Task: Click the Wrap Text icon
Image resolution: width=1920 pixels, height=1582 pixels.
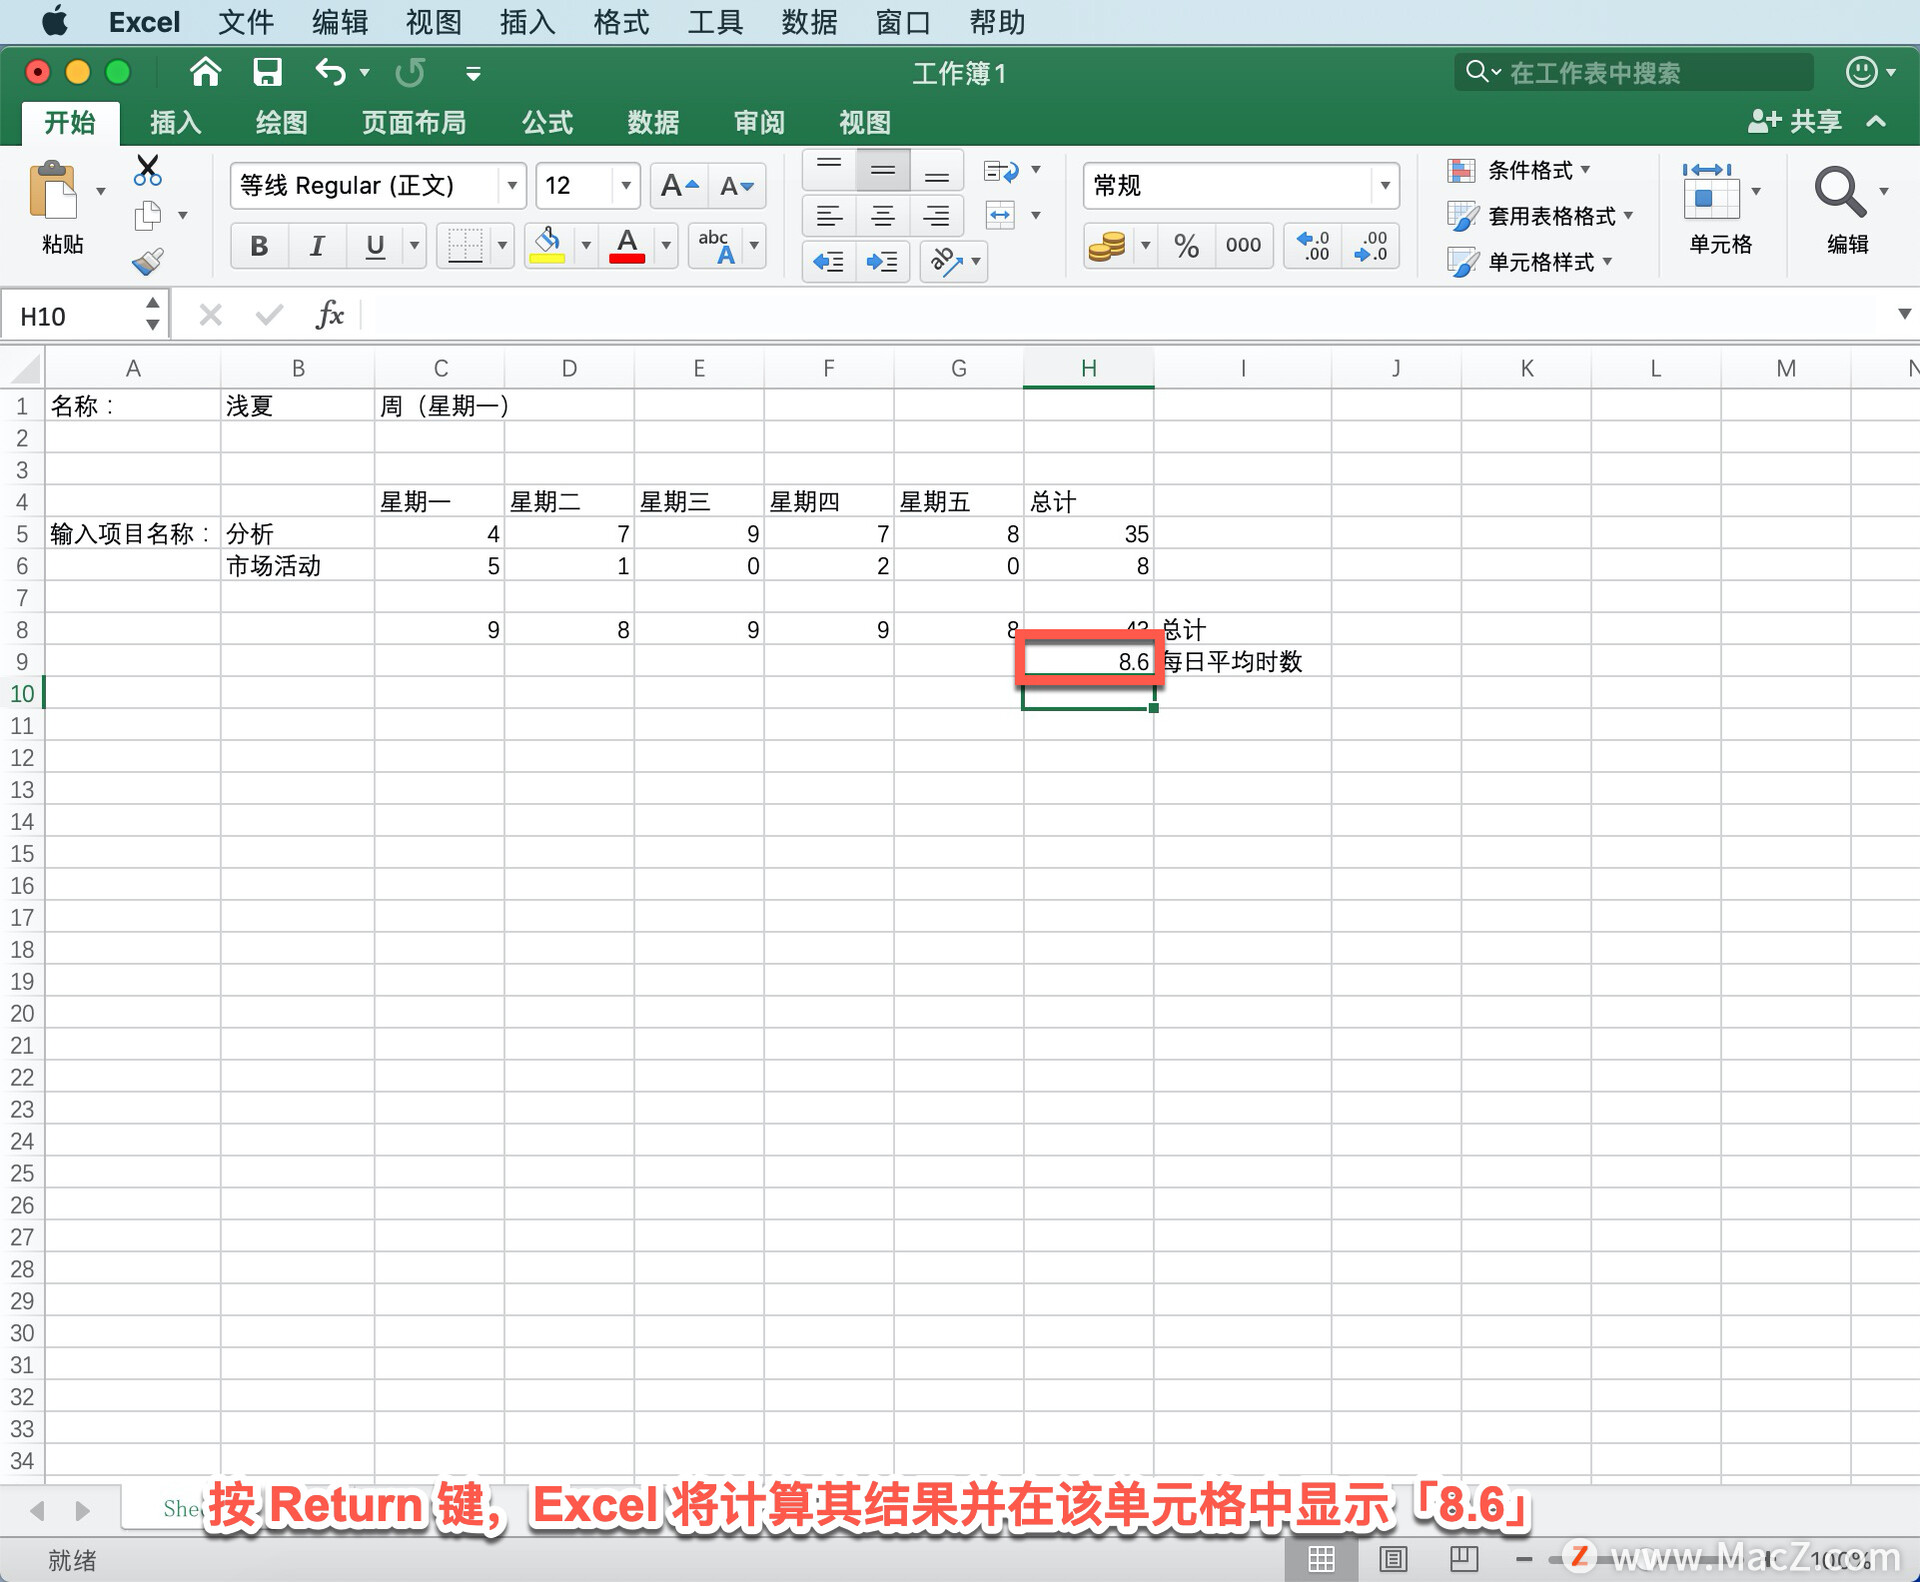Action: (1001, 171)
